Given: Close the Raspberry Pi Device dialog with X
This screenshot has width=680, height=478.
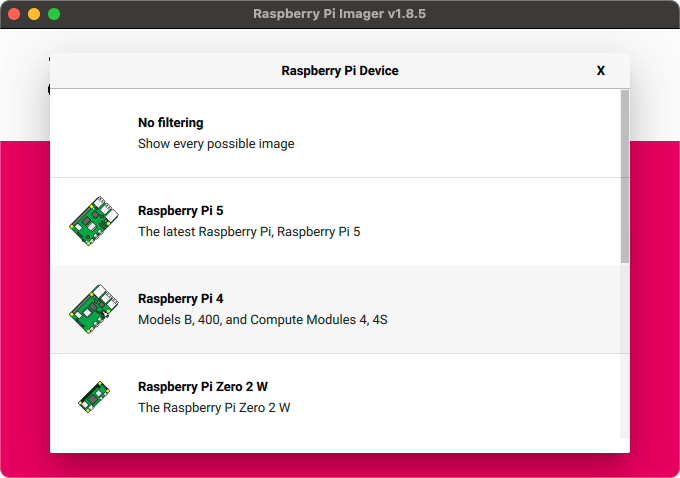Looking at the screenshot, I should point(601,71).
